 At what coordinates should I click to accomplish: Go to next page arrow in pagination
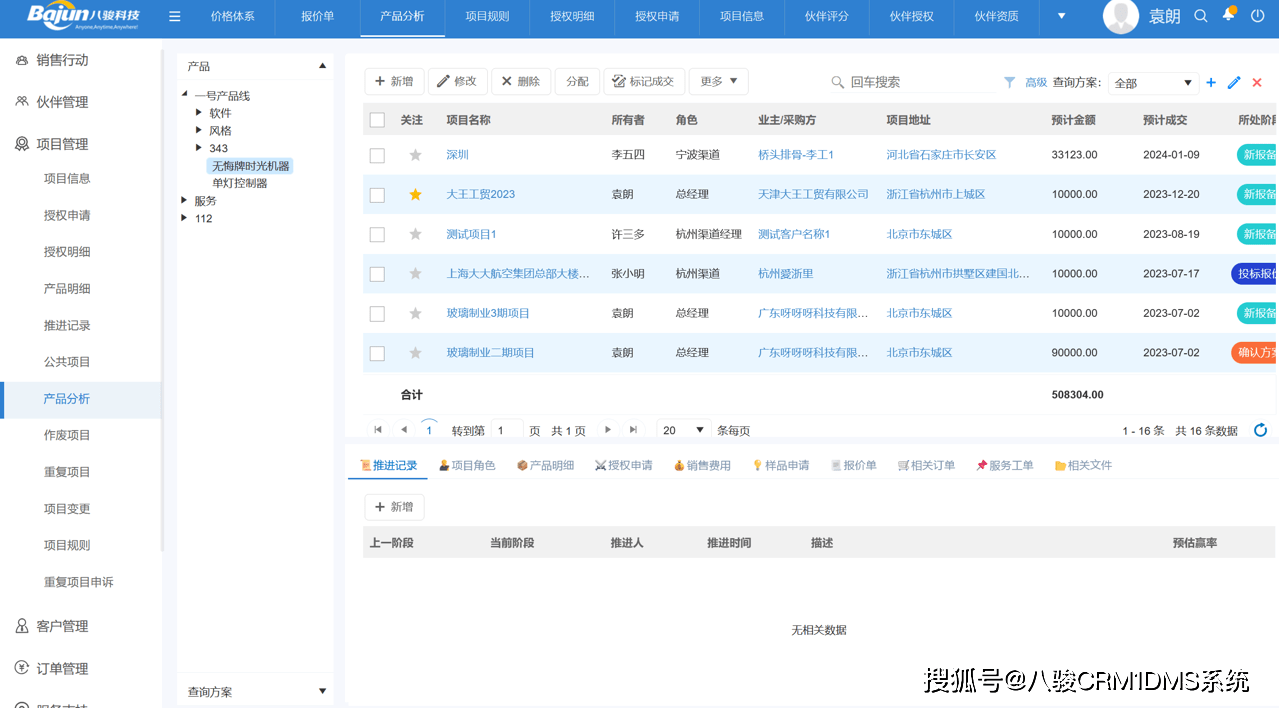click(x=607, y=430)
